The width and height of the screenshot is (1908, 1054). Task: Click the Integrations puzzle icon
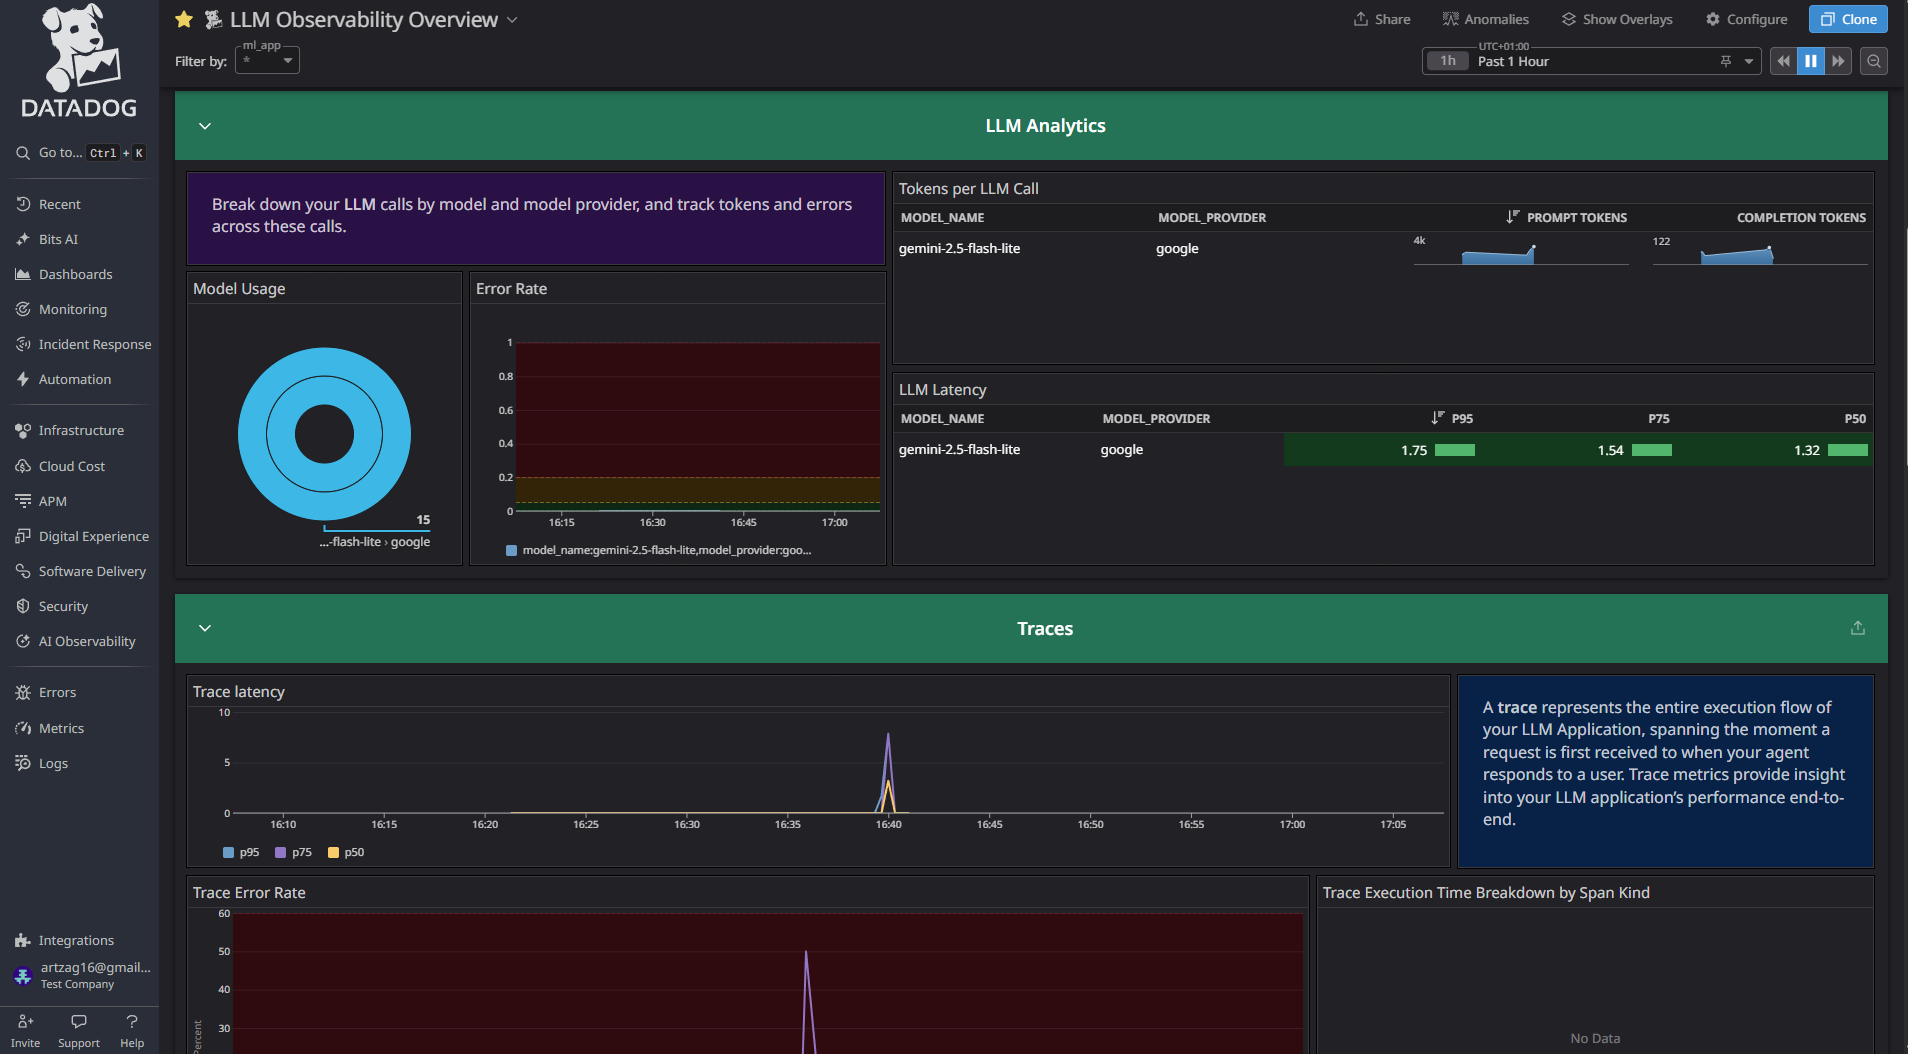coord(23,940)
